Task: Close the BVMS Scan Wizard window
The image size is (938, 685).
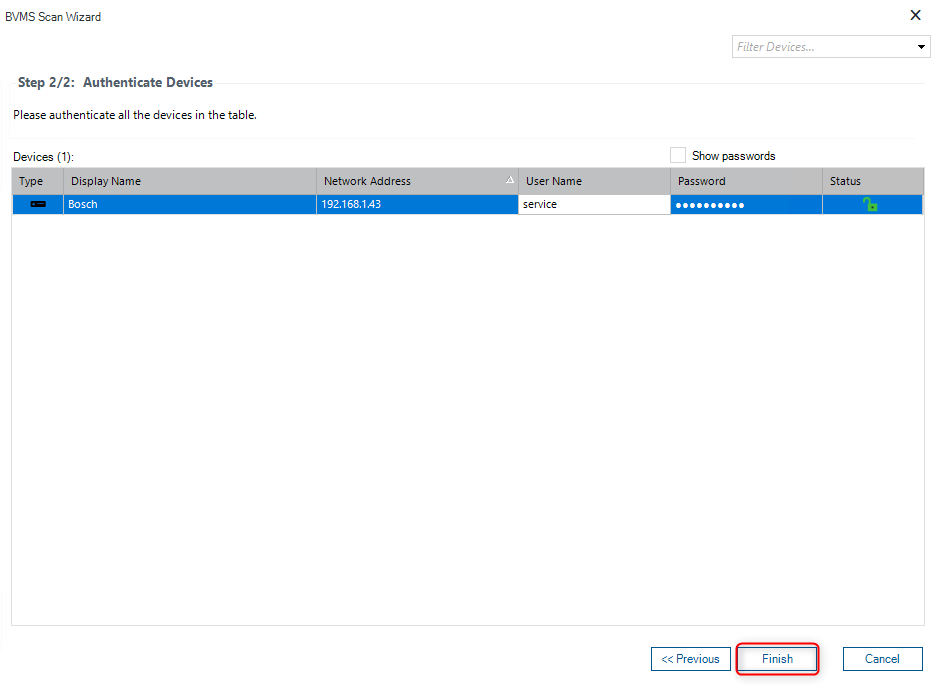Action: [915, 15]
